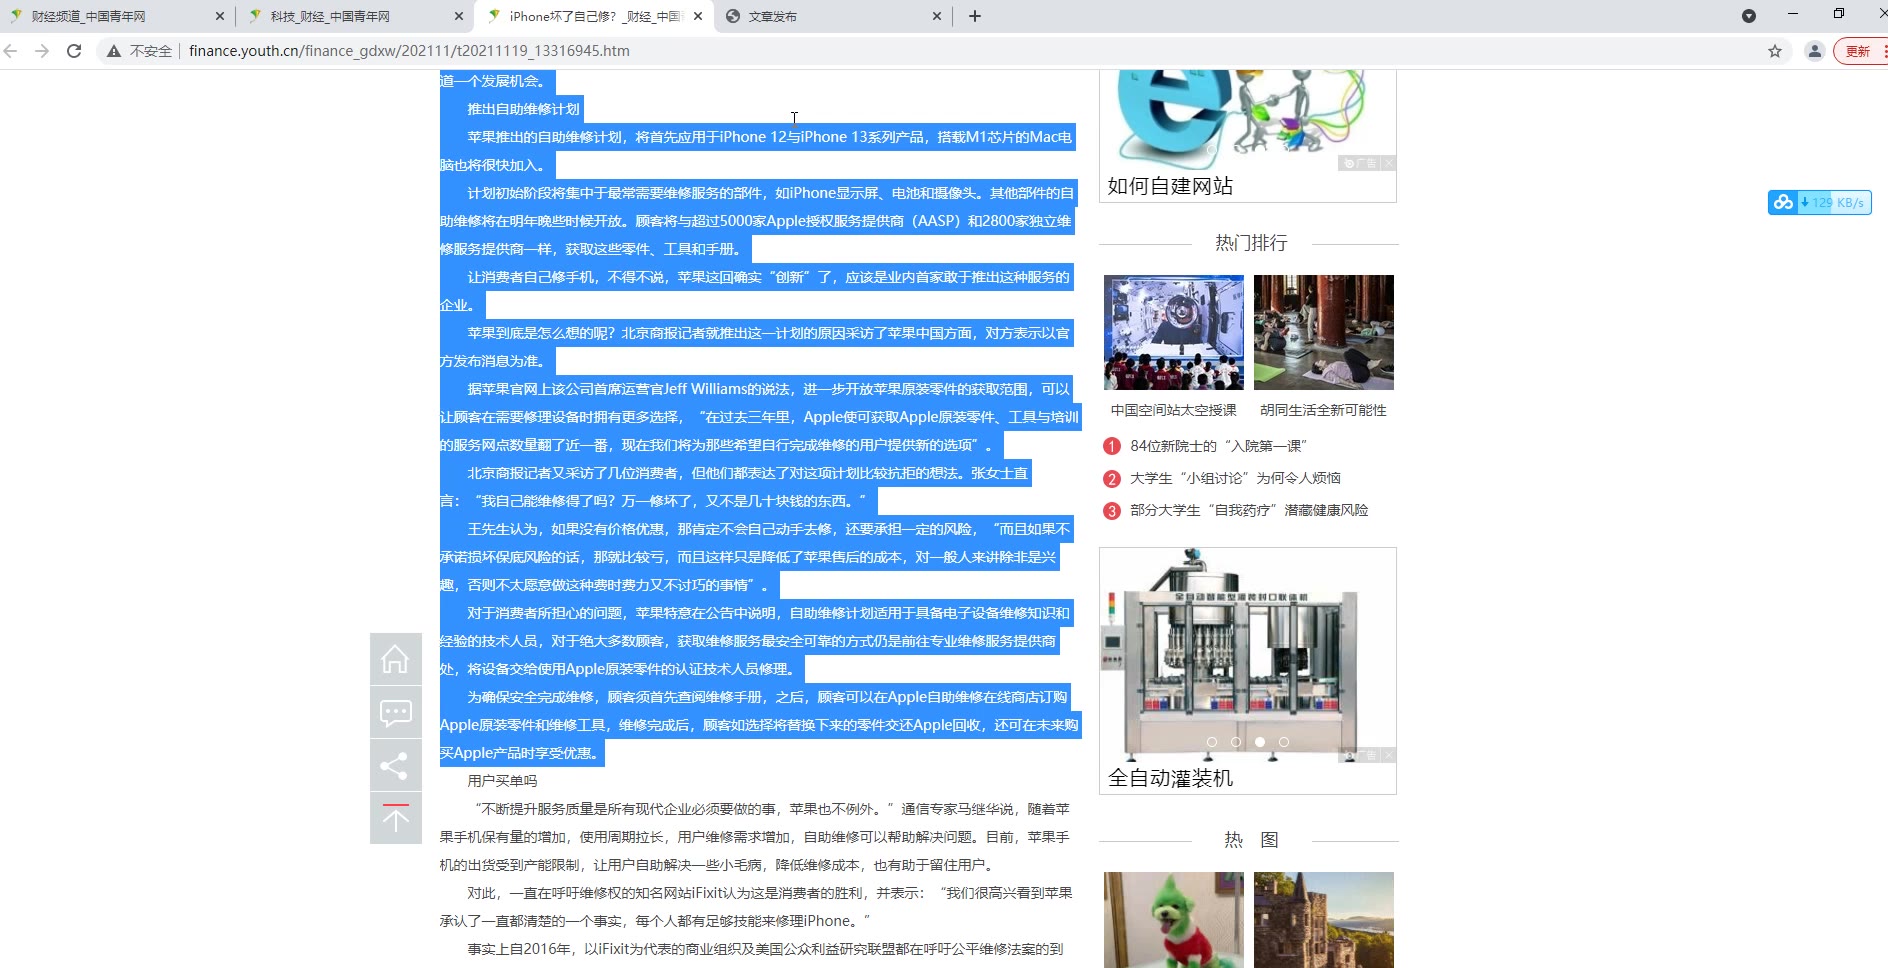
Task: Click the share icon in floating sidebar
Action: (395, 766)
